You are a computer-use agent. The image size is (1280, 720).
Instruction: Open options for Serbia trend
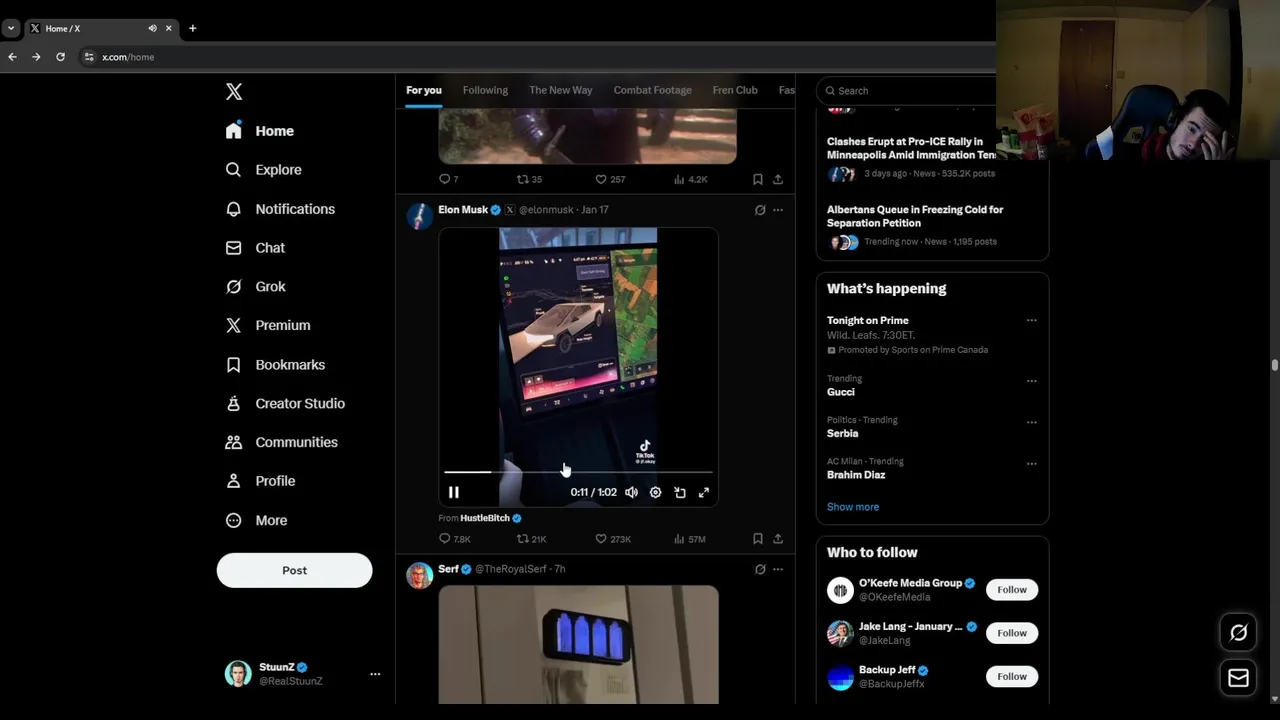(x=1031, y=422)
